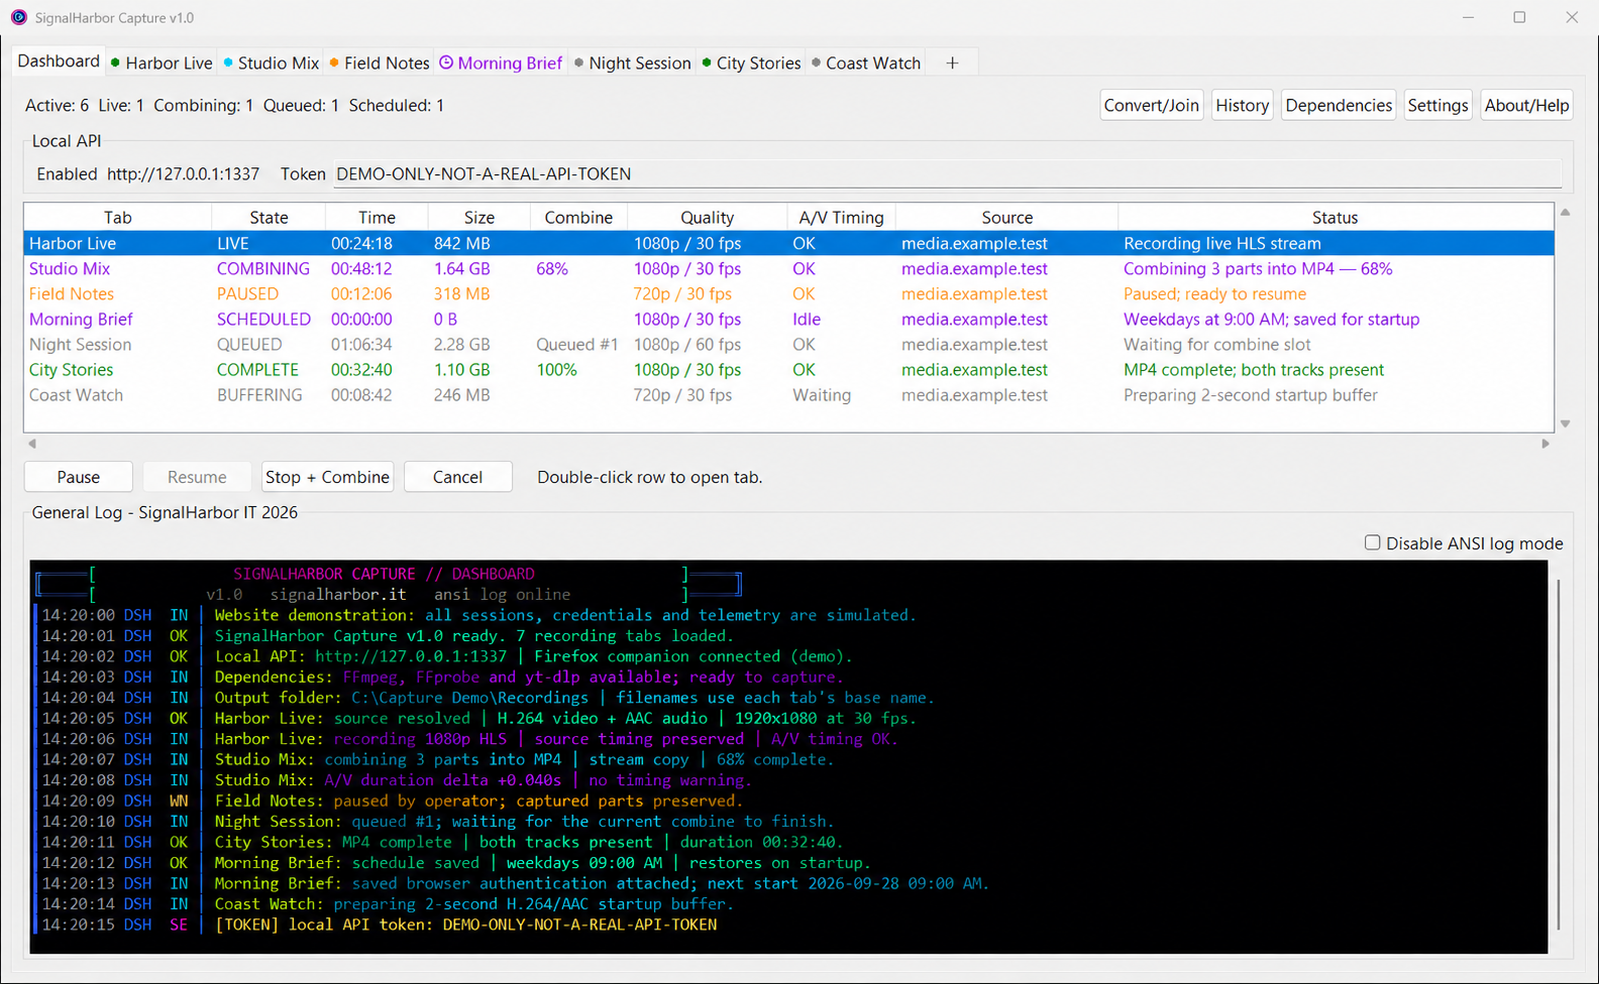Screen dimensions: 1599x984
Task: Sort by the Tab column header
Action: point(118,217)
